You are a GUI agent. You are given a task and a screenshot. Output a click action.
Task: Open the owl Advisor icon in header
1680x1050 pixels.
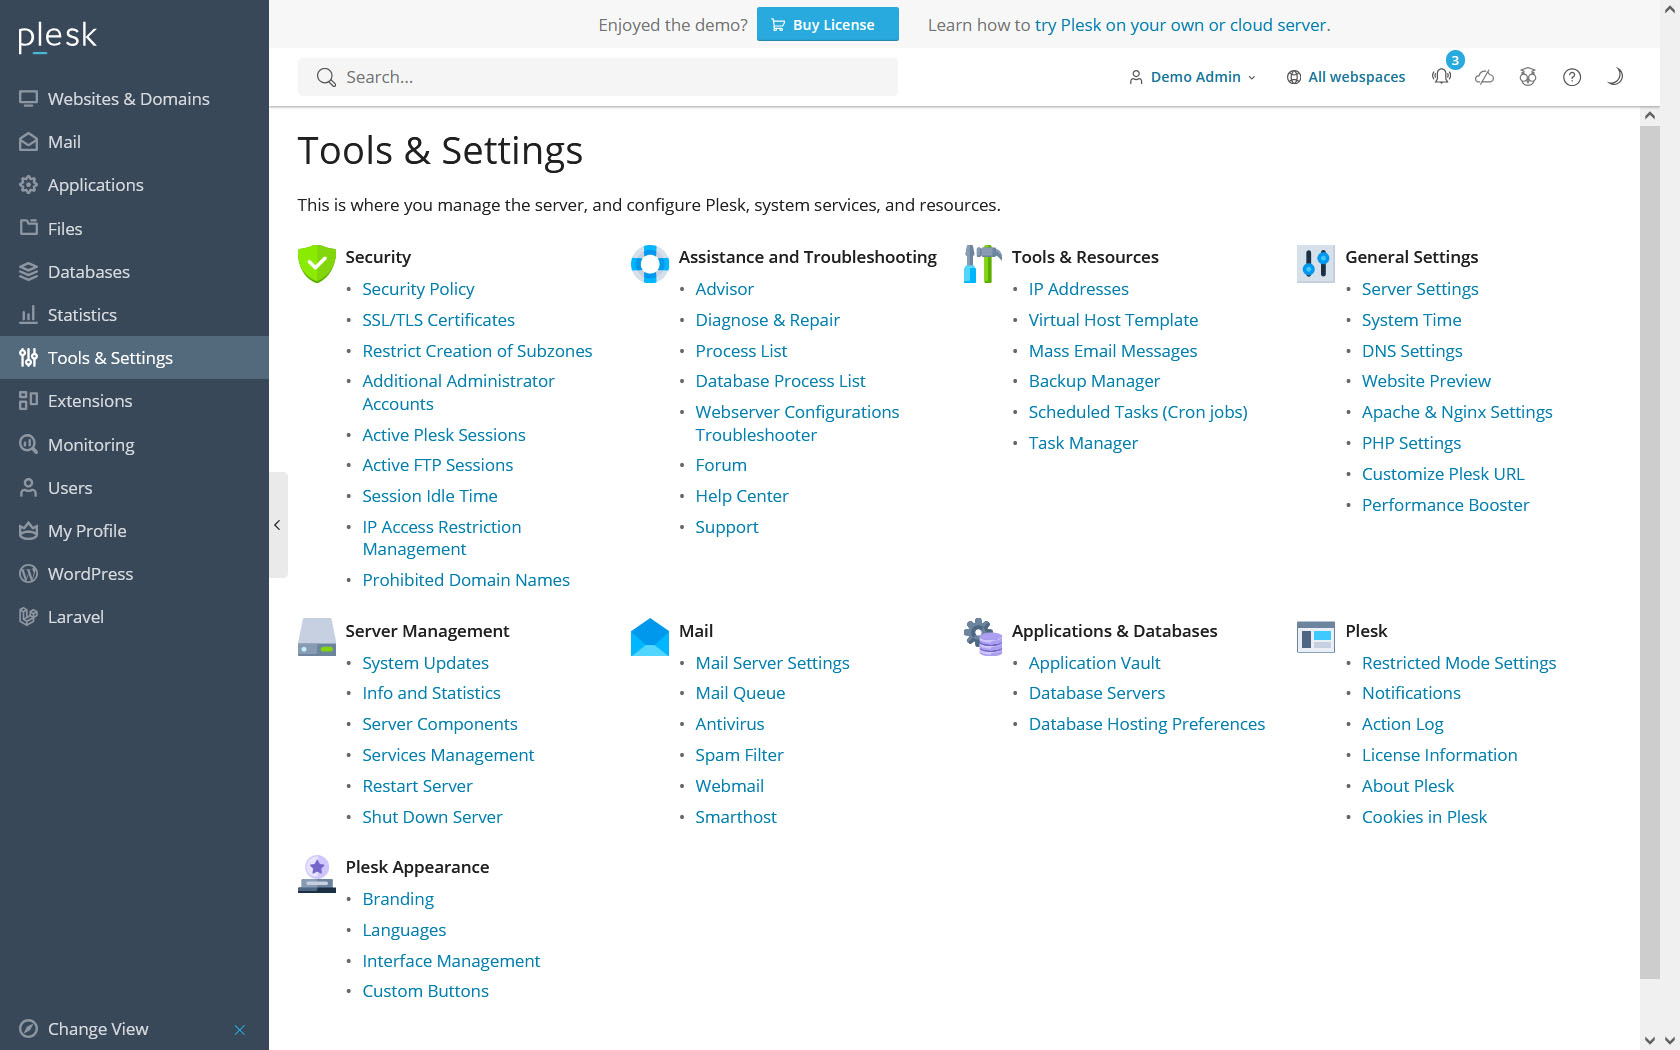pyautogui.click(x=1528, y=77)
